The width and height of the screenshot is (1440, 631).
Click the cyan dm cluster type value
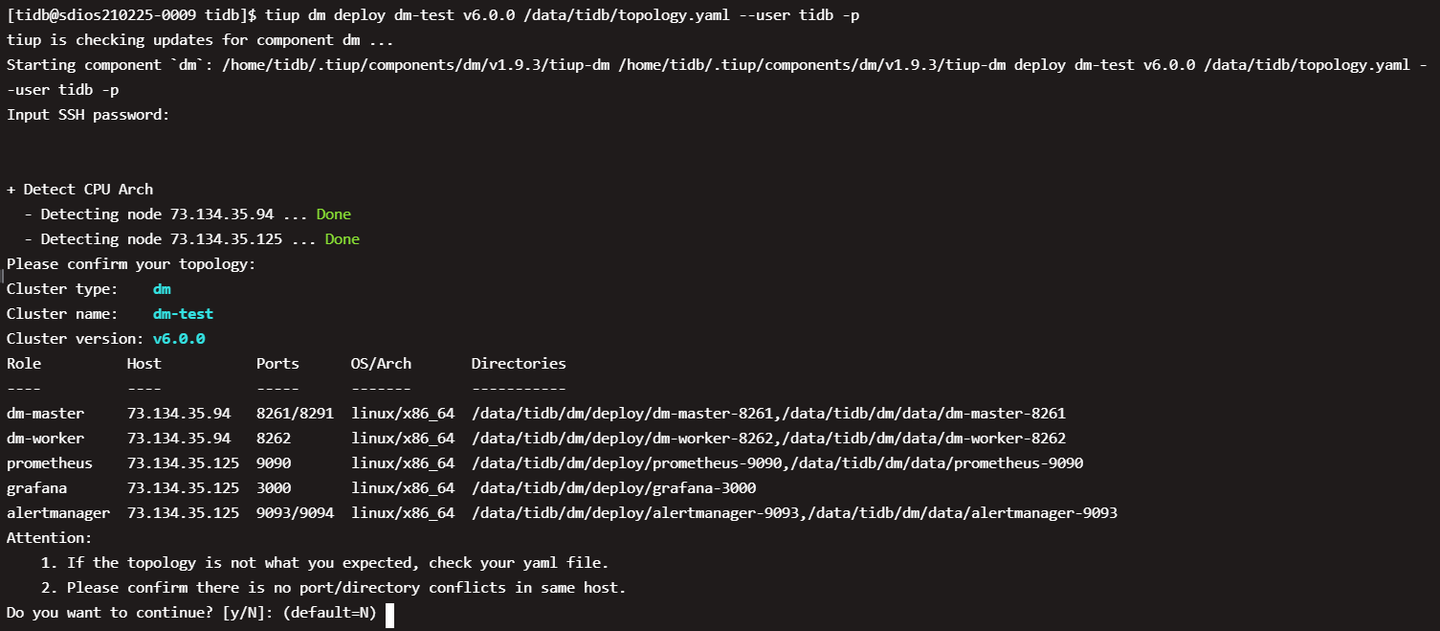(x=162, y=289)
